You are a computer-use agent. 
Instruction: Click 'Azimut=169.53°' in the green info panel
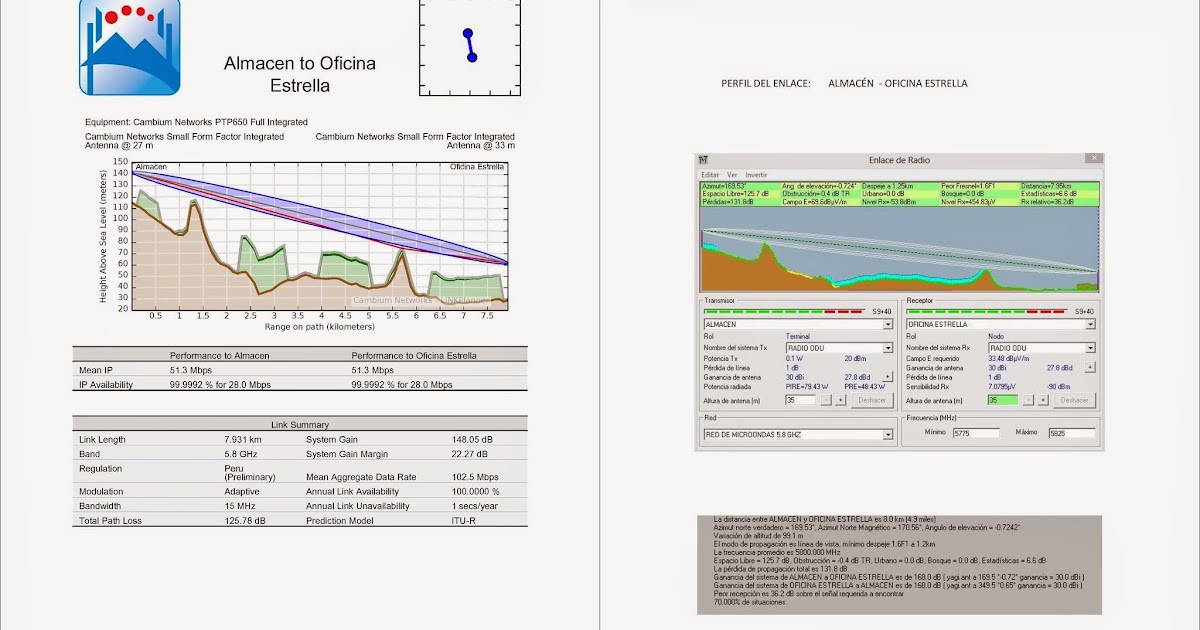tap(724, 185)
